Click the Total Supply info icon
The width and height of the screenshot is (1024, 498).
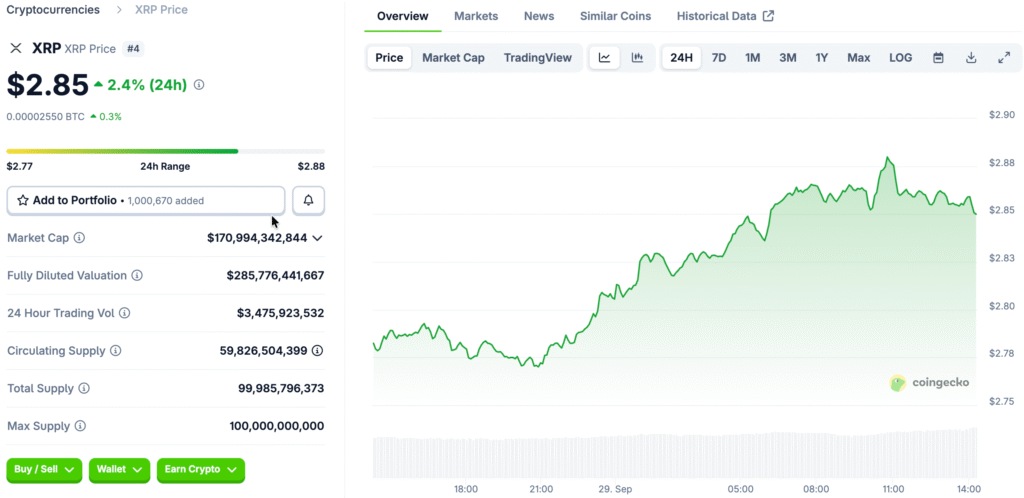point(84,388)
